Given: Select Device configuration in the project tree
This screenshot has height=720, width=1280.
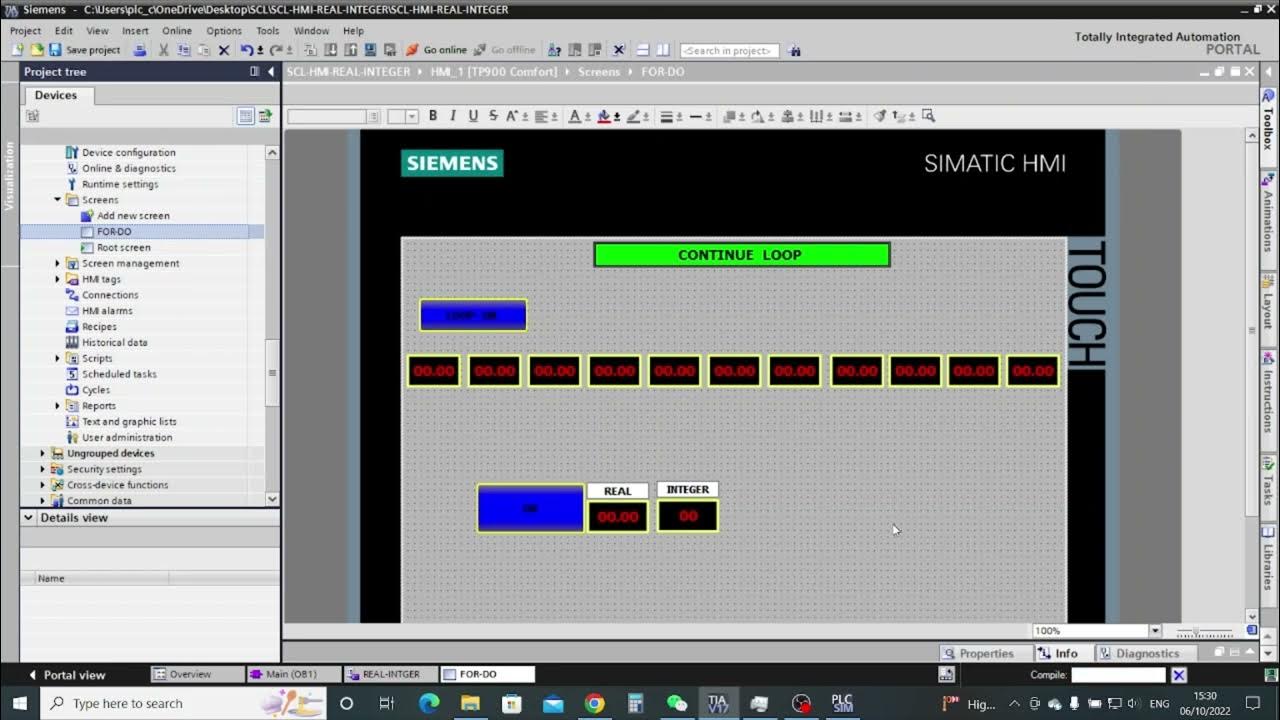Looking at the screenshot, I should 128,153.
